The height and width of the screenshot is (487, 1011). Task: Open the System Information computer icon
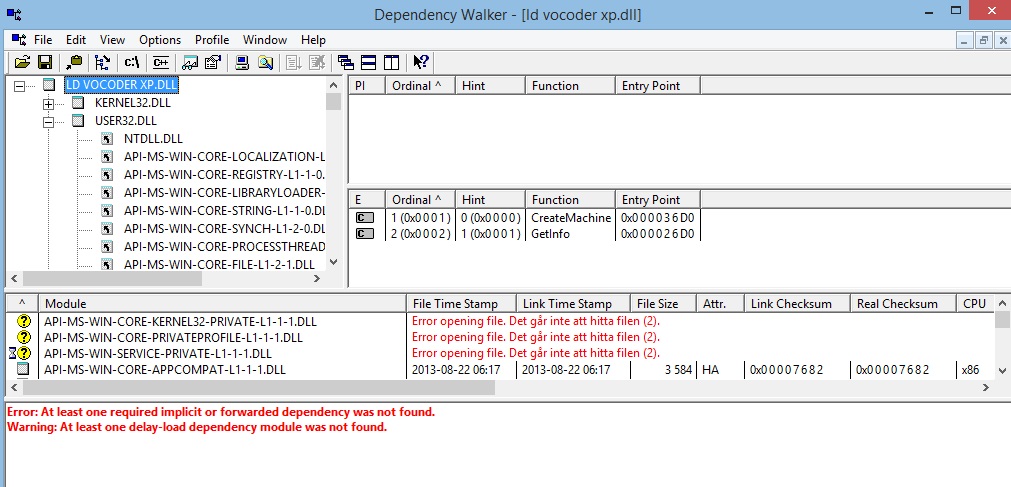coord(242,62)
